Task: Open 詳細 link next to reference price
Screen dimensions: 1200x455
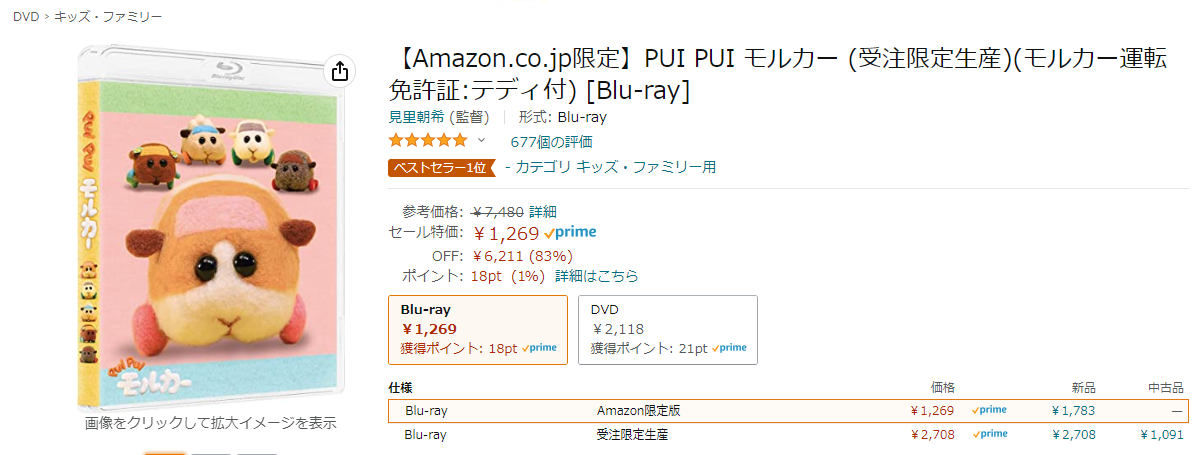Action: (x=543, y=211)
